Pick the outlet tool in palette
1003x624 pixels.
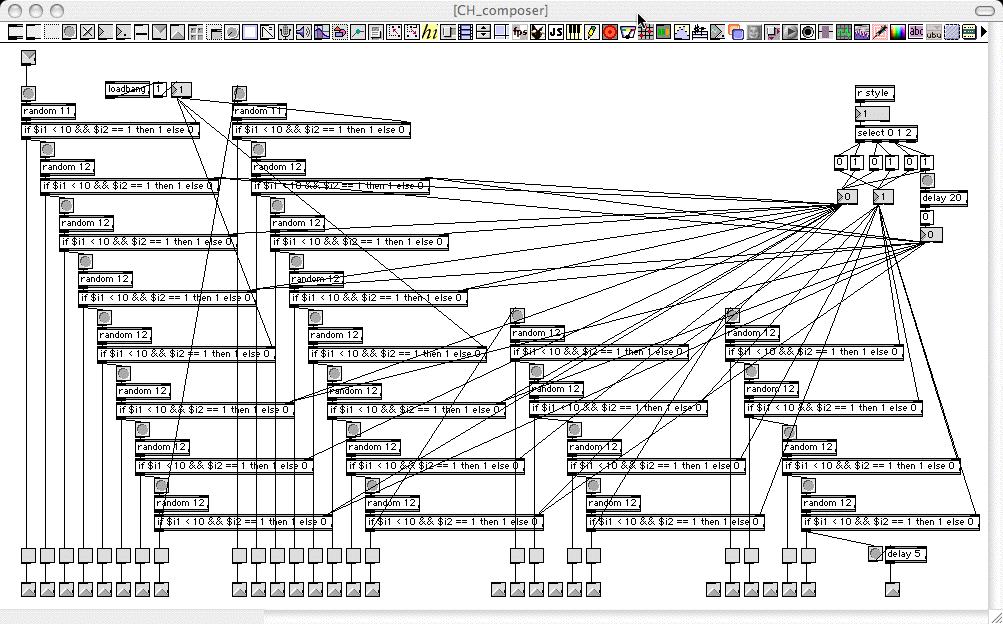[177, 31]
